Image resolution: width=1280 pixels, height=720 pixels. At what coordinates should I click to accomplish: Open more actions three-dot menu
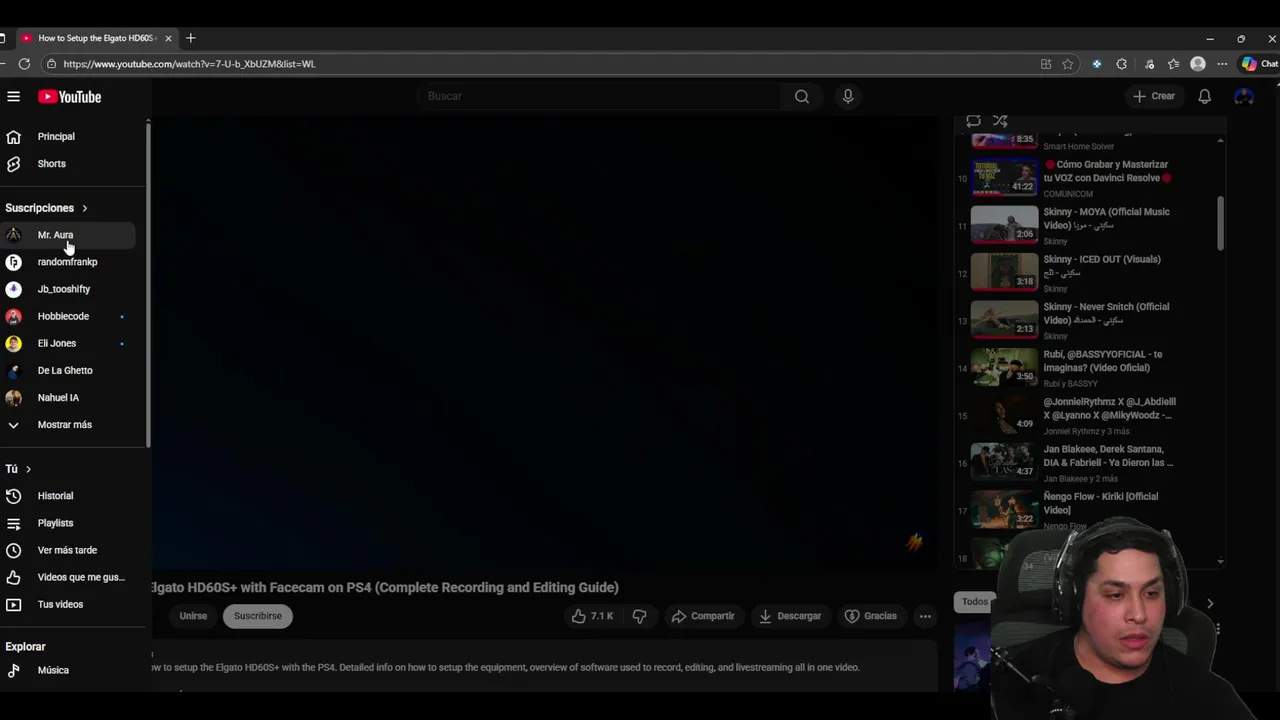(925, 616)
